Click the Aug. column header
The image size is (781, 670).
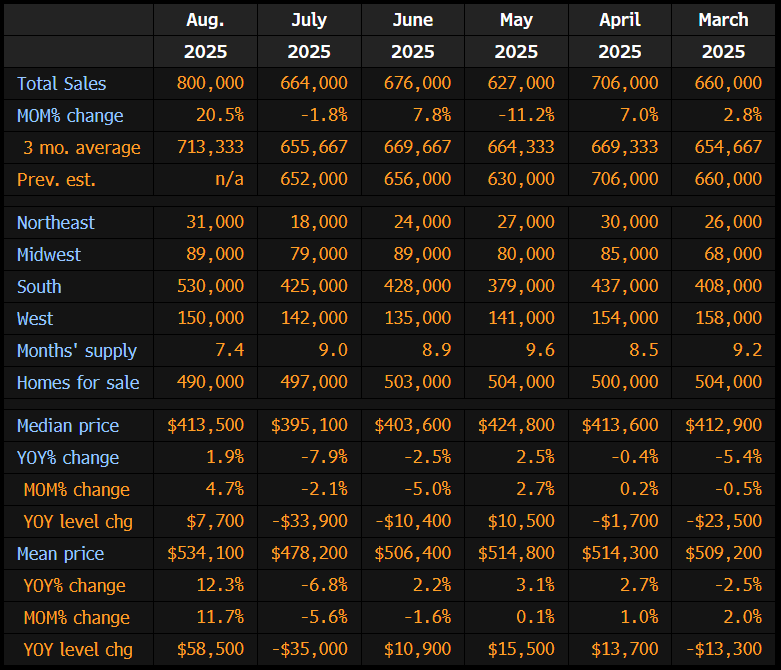pyautogui.click(x=205, y=20)
